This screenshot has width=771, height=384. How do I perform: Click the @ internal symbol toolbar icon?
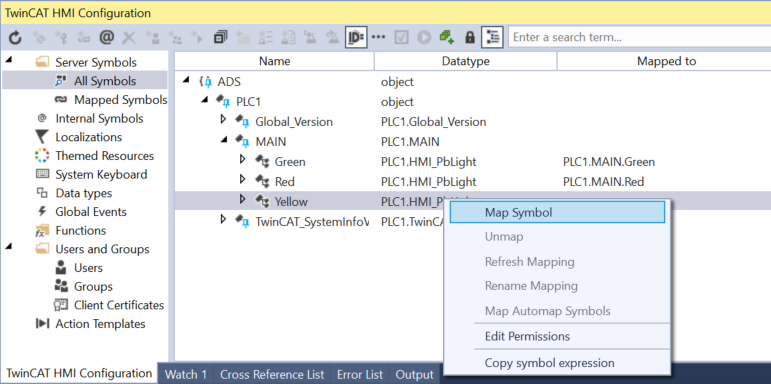coord(107,37)
